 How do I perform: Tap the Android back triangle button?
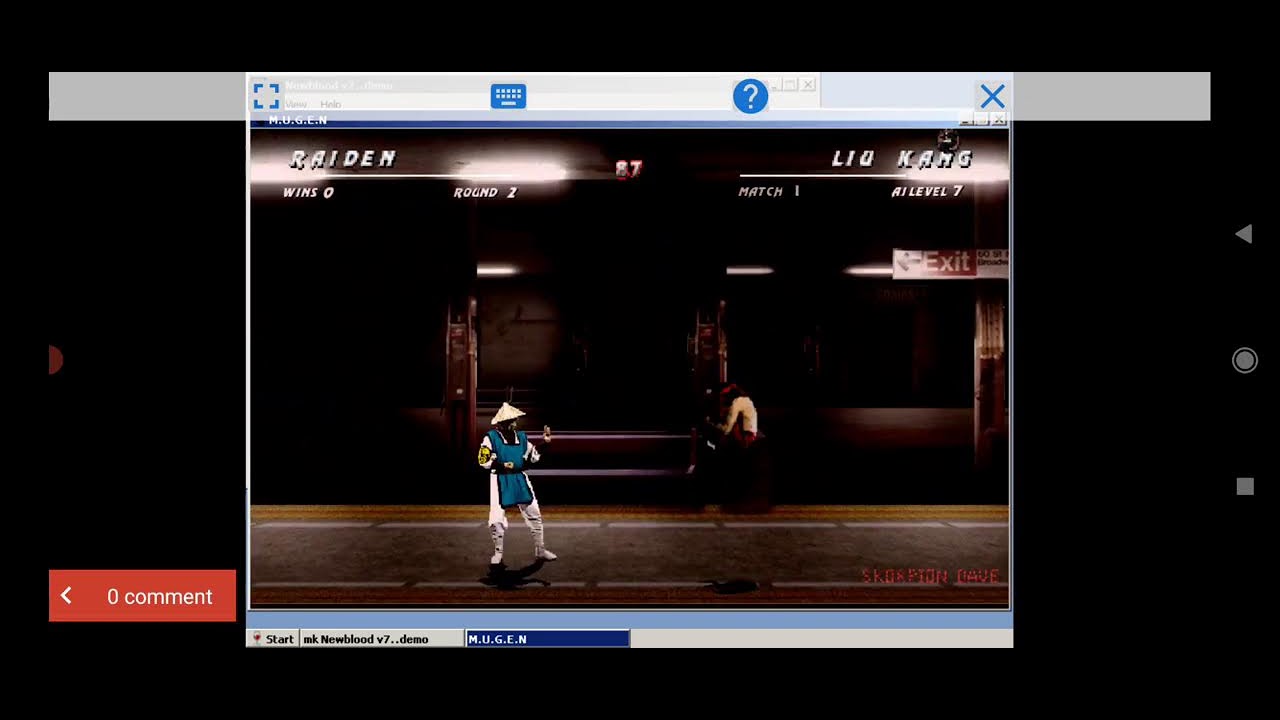click(1243, 234)
